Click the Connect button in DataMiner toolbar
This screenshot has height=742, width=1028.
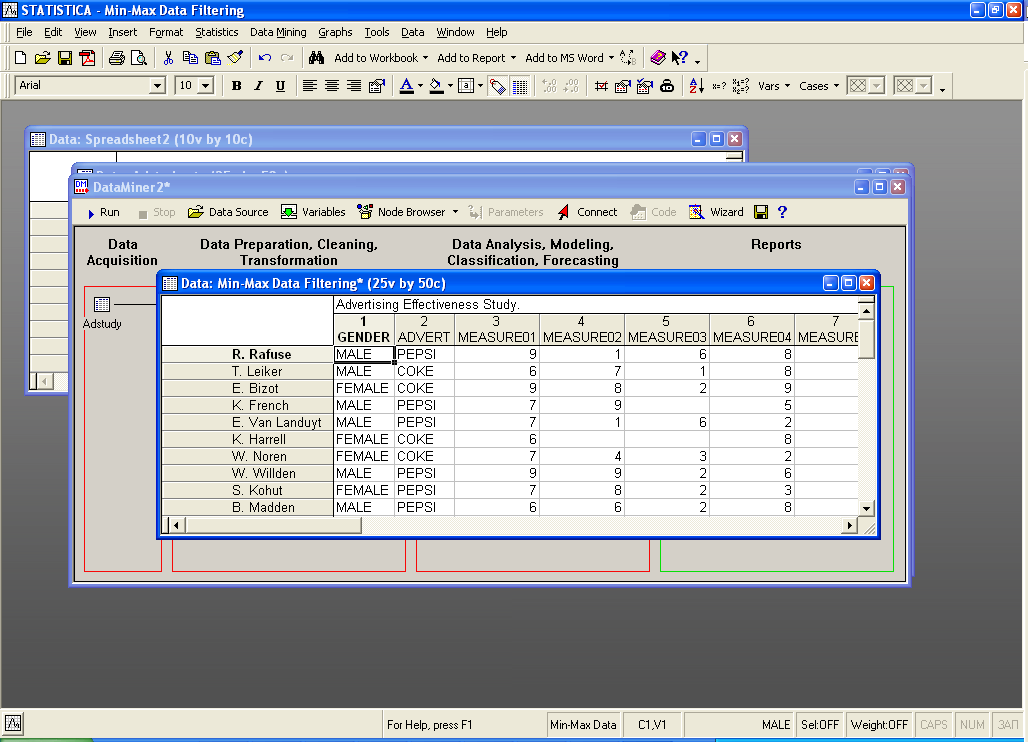point(587,212)
